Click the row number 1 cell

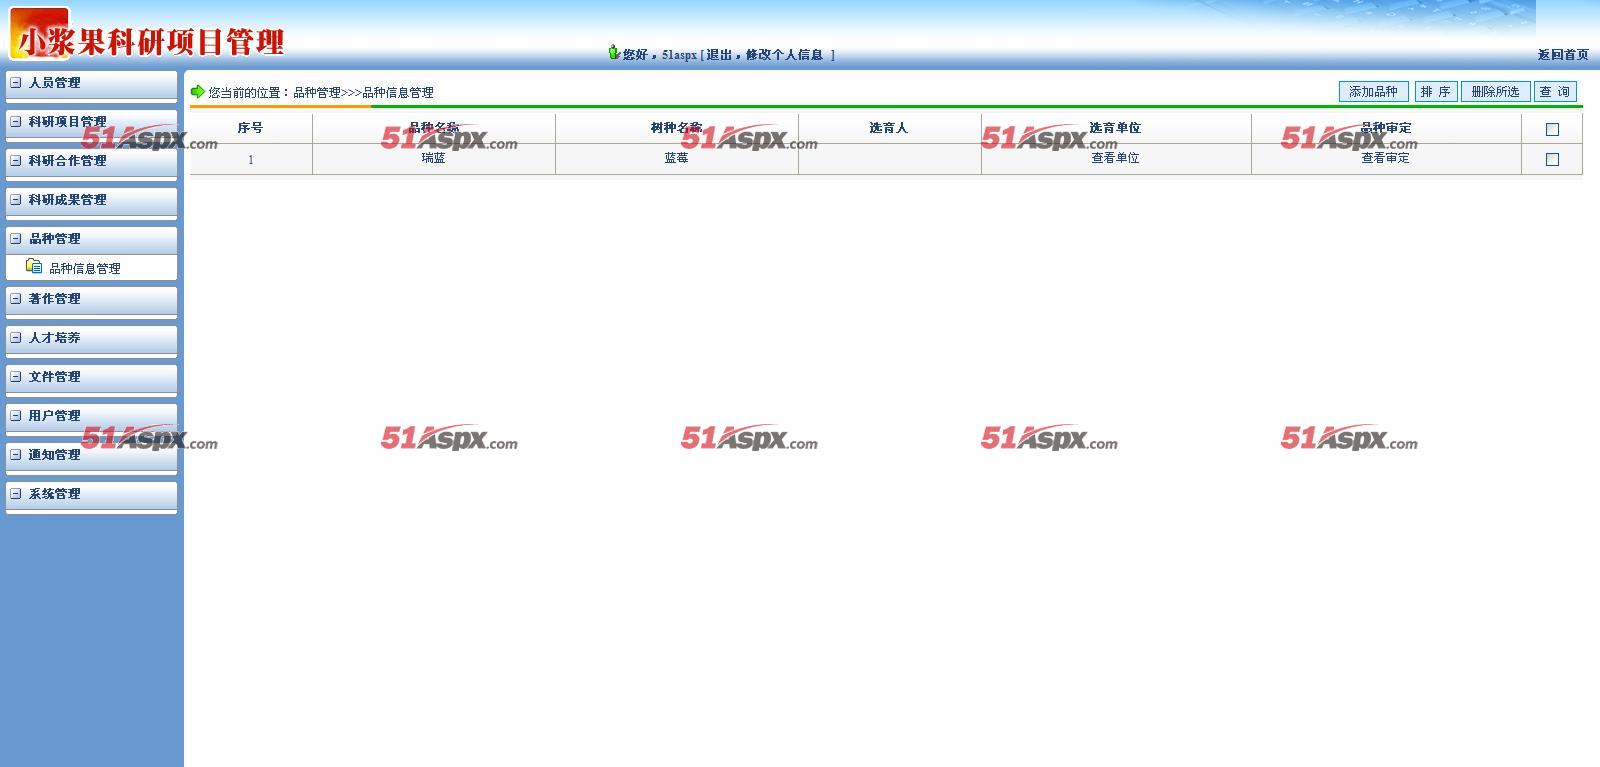coord(250,159)
